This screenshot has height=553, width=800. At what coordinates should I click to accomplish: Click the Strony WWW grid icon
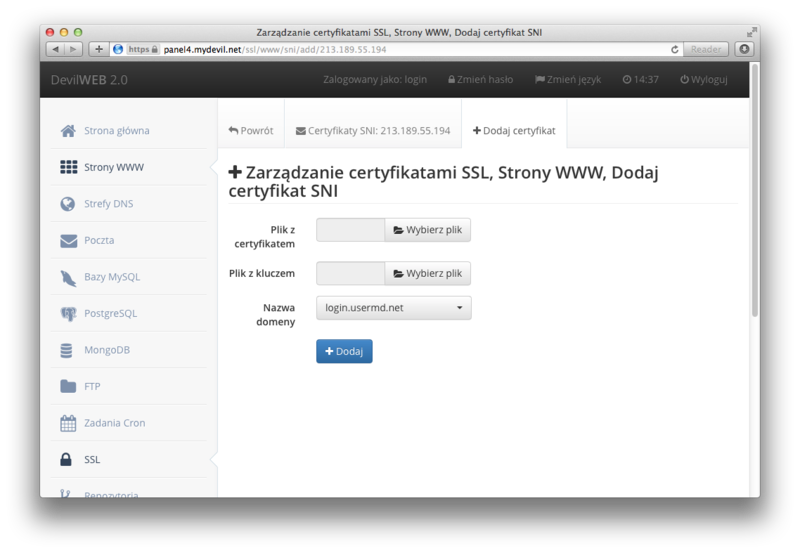point(68,167)
